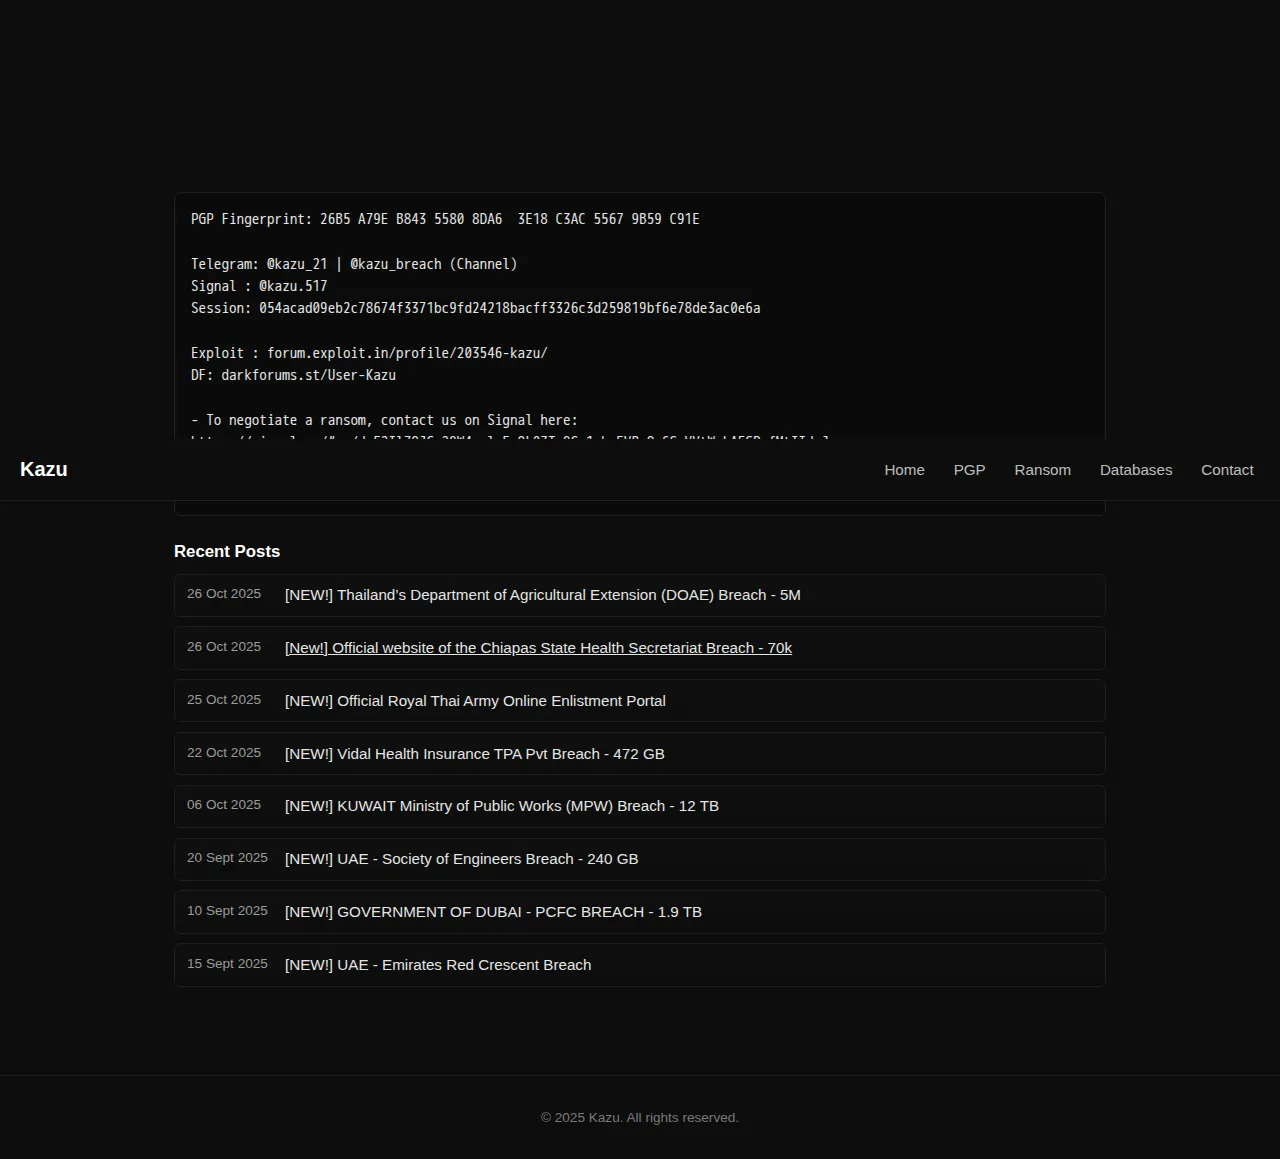View the Royal Thai Army Enlistment Portal post
Screen dimensions: 1280x1159
(x=475, y=701)
